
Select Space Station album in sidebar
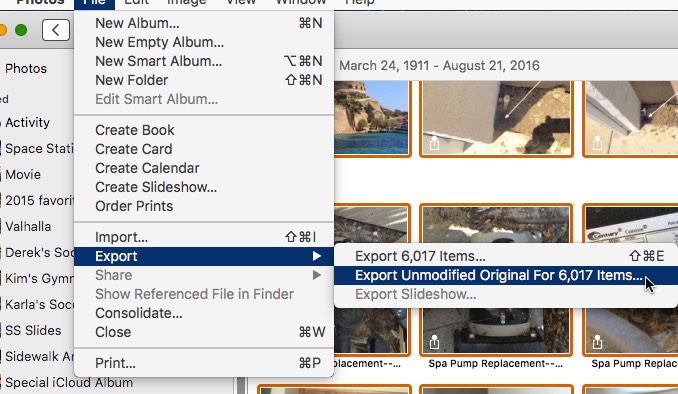[39, 148]
